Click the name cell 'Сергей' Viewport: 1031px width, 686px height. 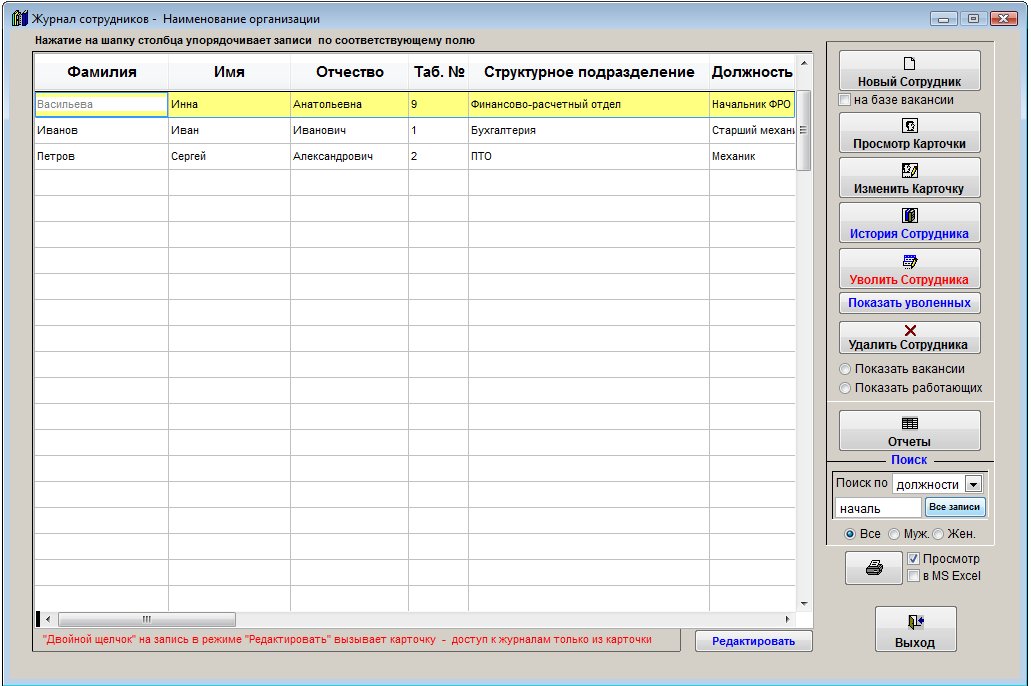[x=229, y=157]
